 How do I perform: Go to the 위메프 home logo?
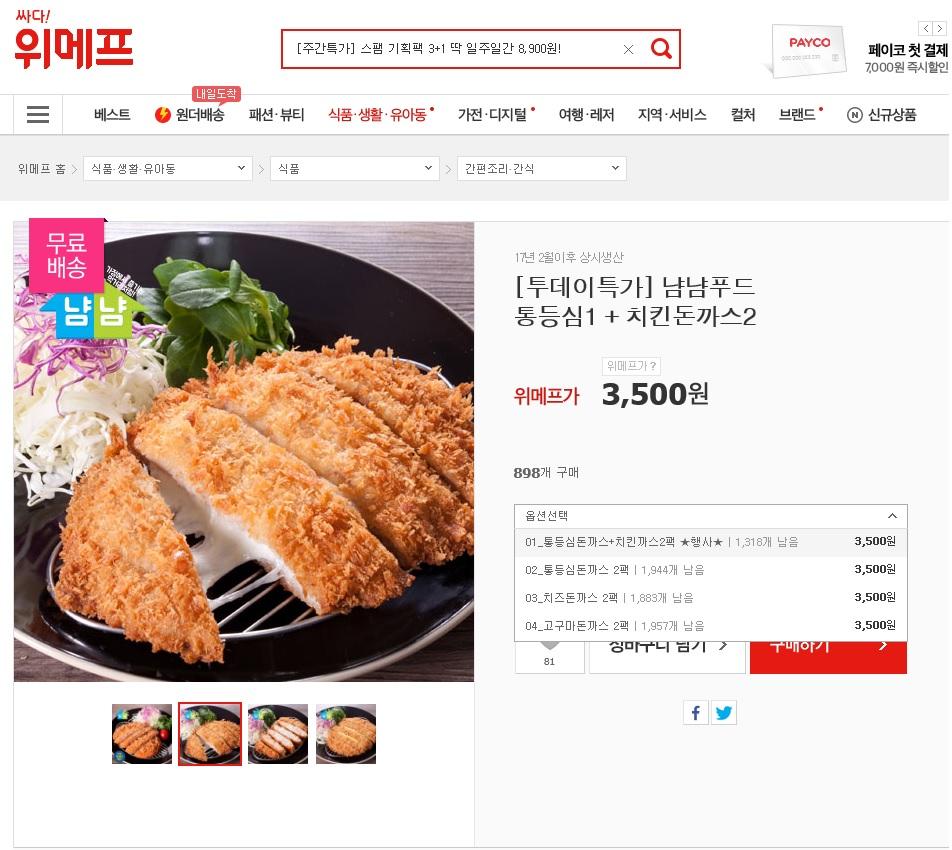tap(73, 40)
